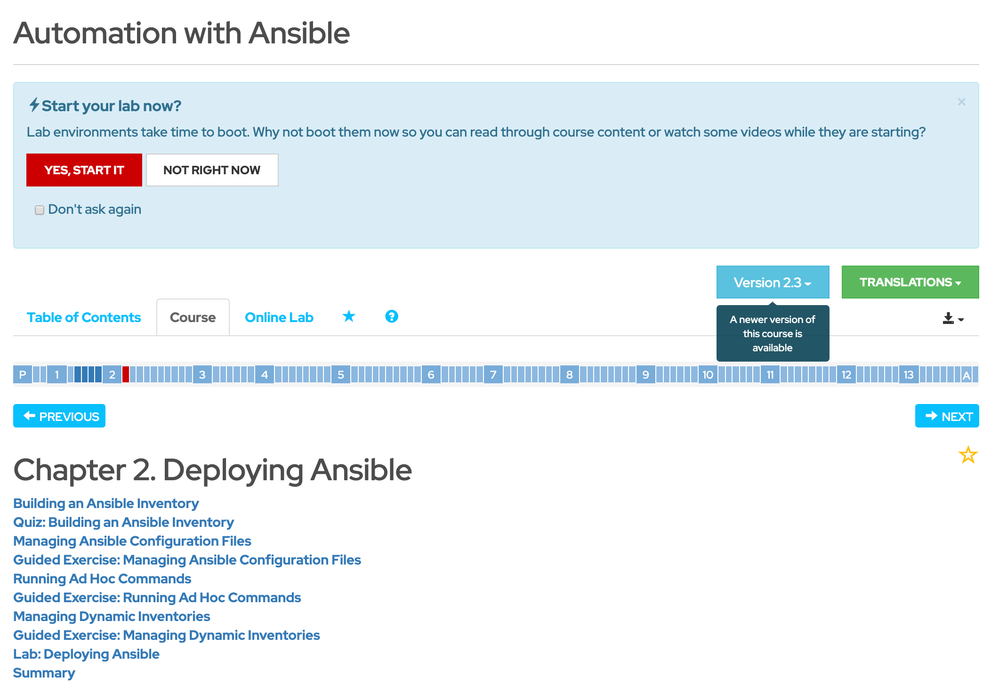Click the red current-section progress marker
The height and width of the screenshot is (695, 999).
click(x=126, y=375)
